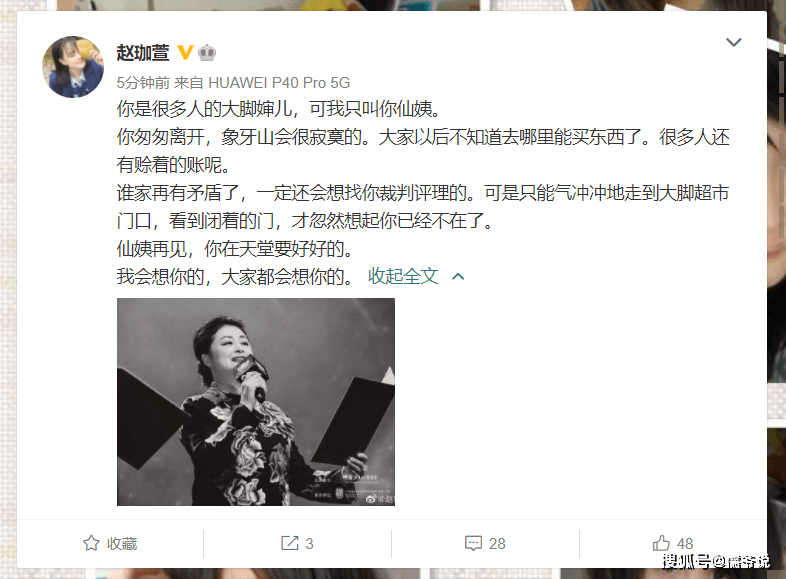Open the username 赵珈萱 profile link
This screenshot has width=786, height=579.
pyautogui.click(x=143, y=53)
